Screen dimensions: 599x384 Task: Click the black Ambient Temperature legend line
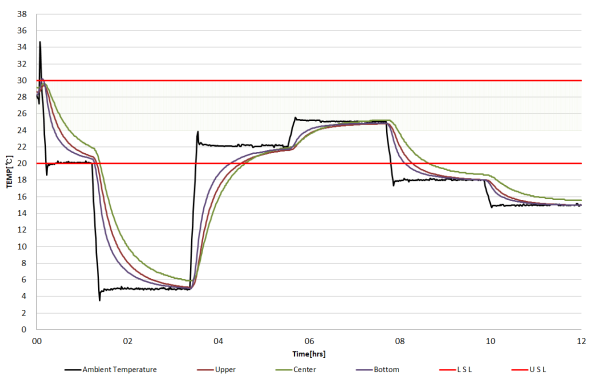click(x=73, y=370)
